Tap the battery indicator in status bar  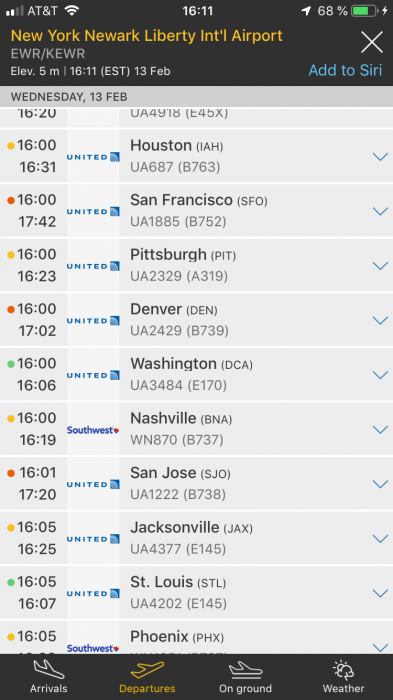pyautogui.click(x=365, y=11)
